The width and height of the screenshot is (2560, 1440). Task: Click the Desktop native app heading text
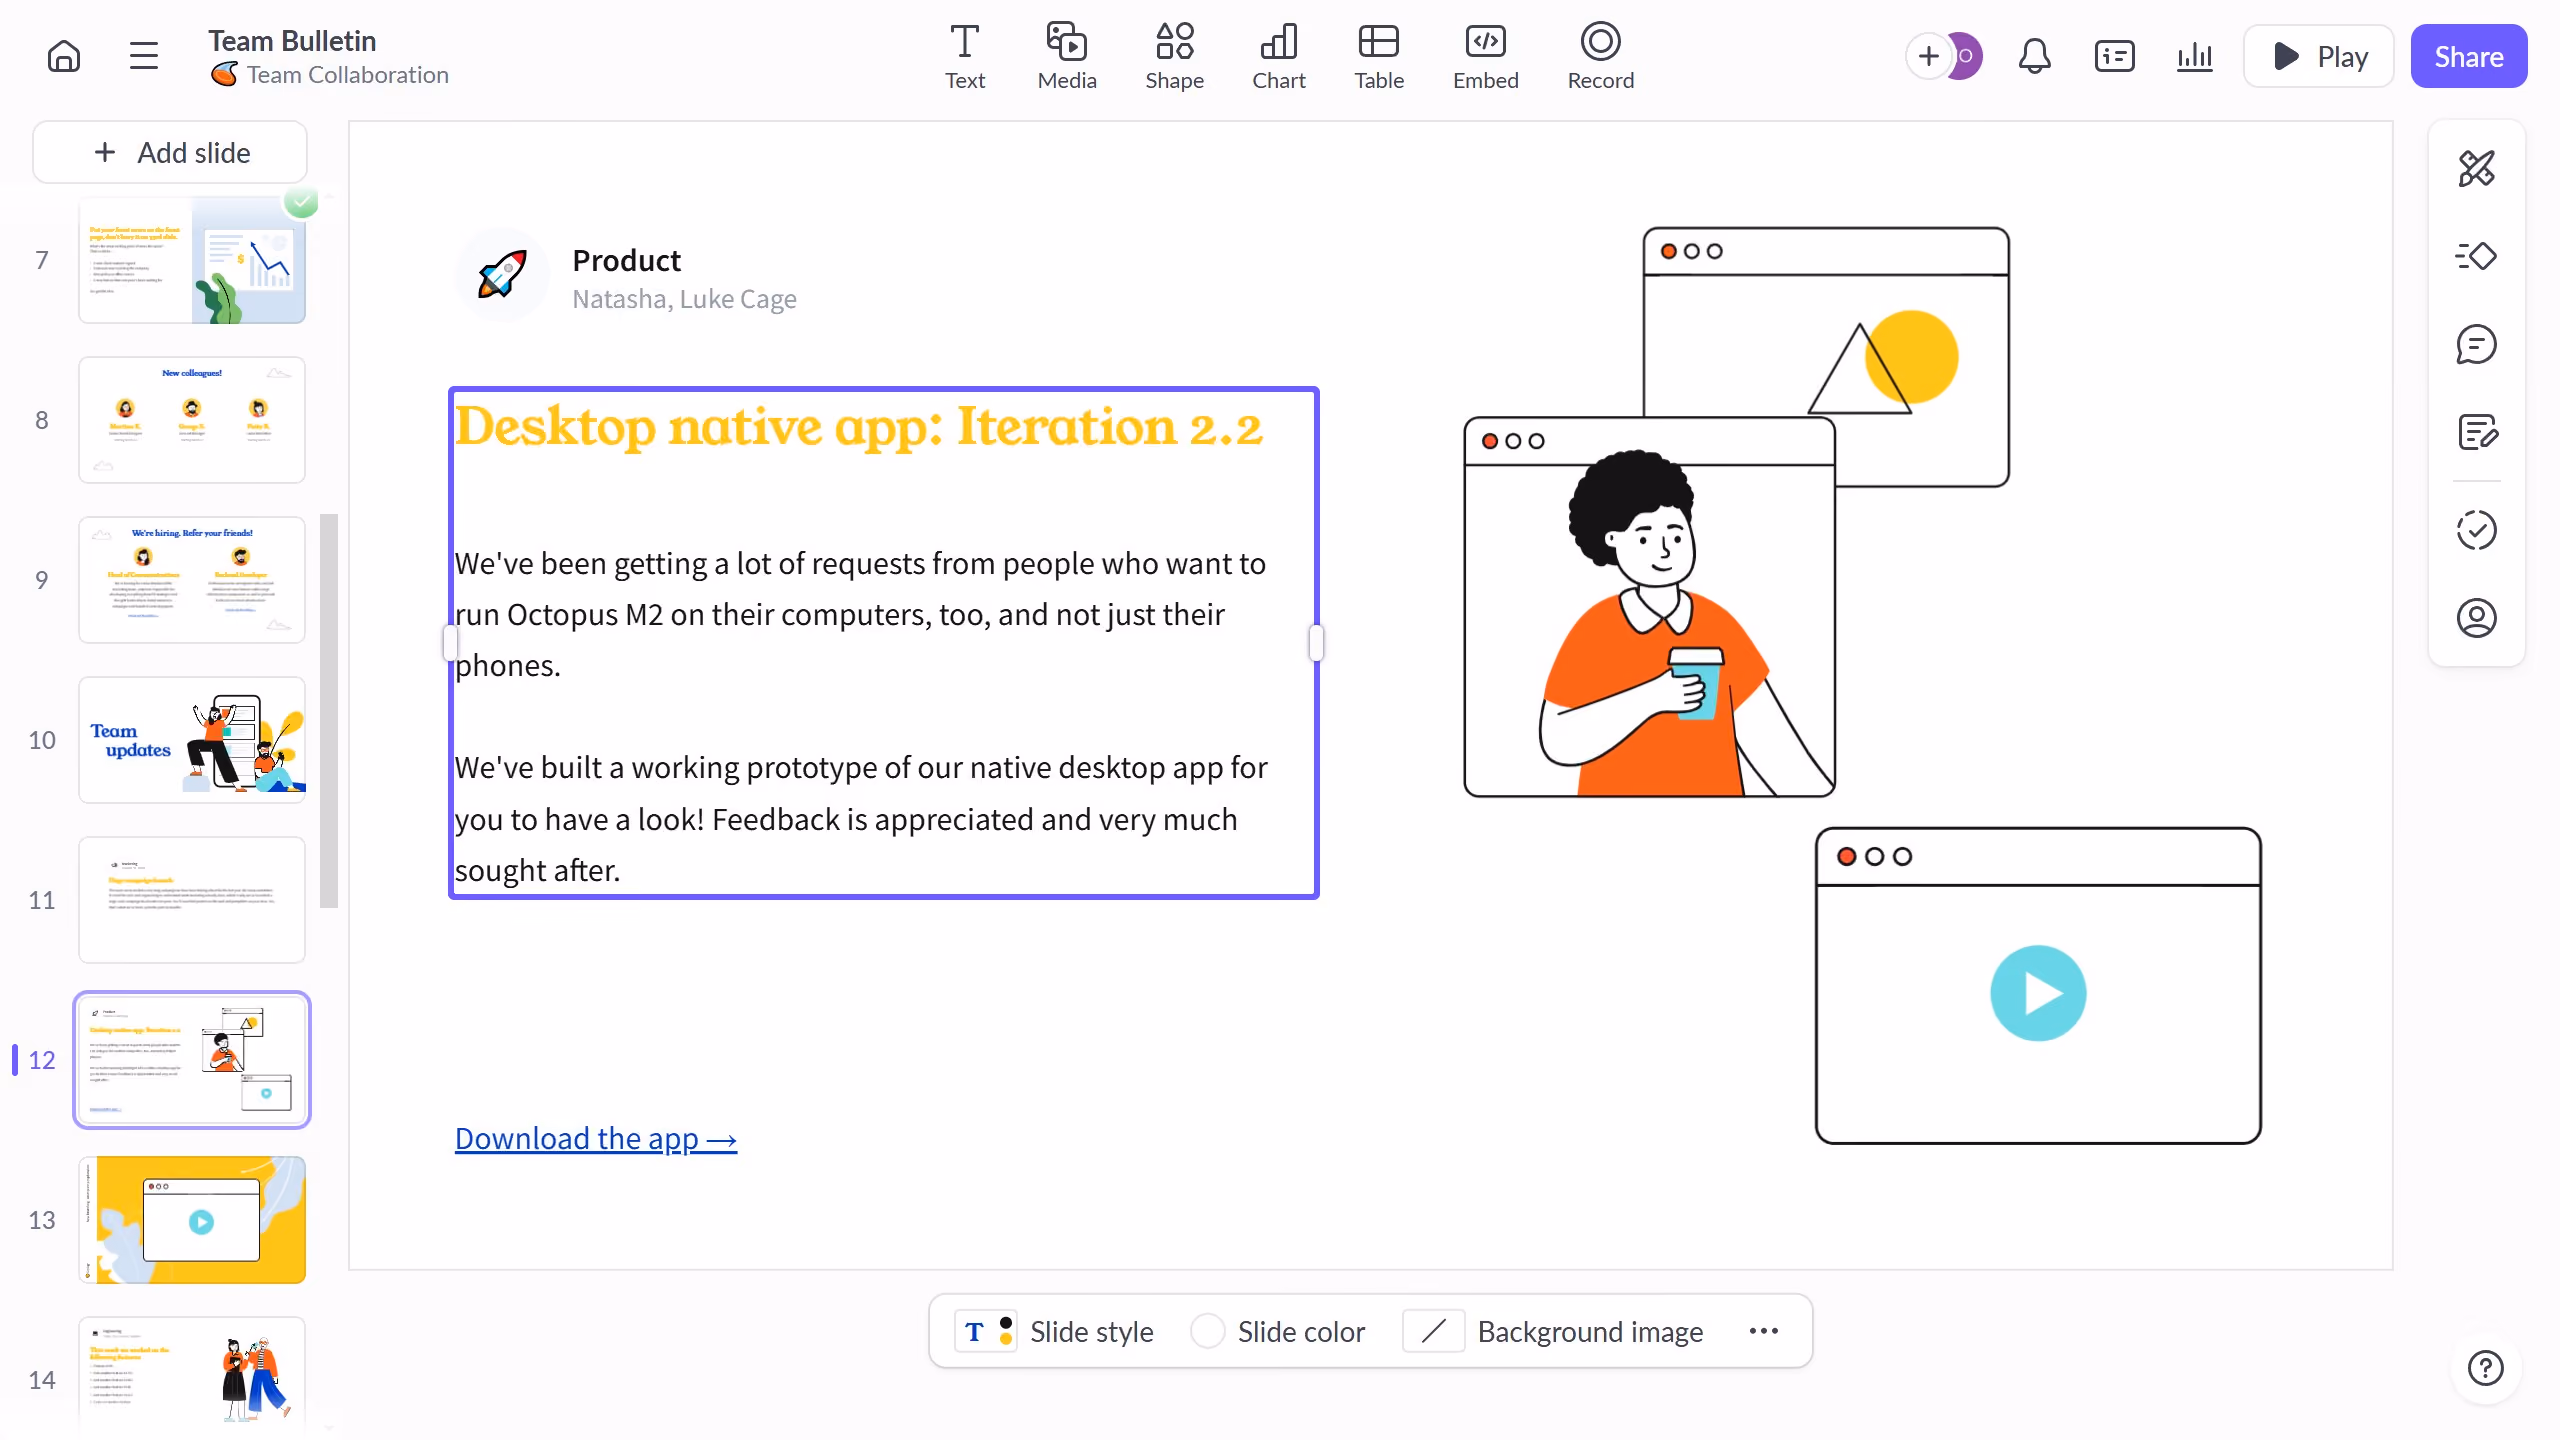(x=858, y=427)
